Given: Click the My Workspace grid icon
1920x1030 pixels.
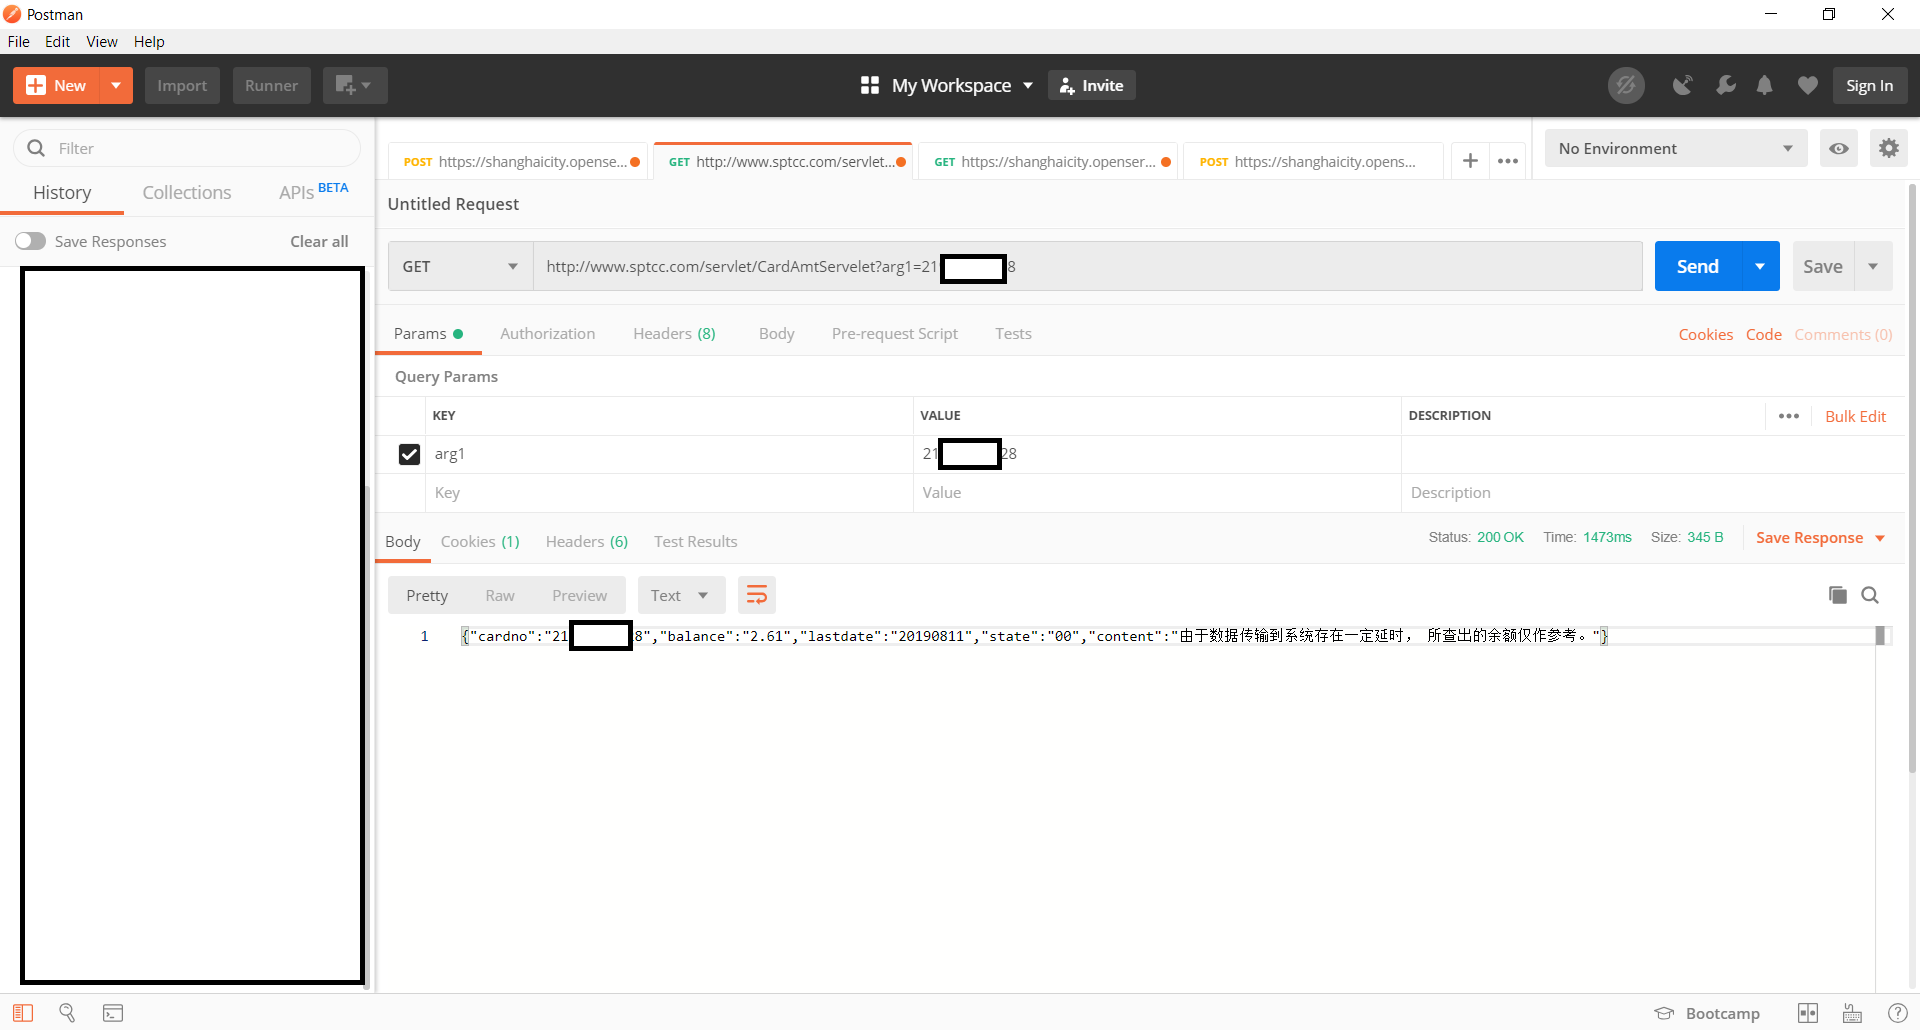Looking at the screenshot, I should 870,86.
